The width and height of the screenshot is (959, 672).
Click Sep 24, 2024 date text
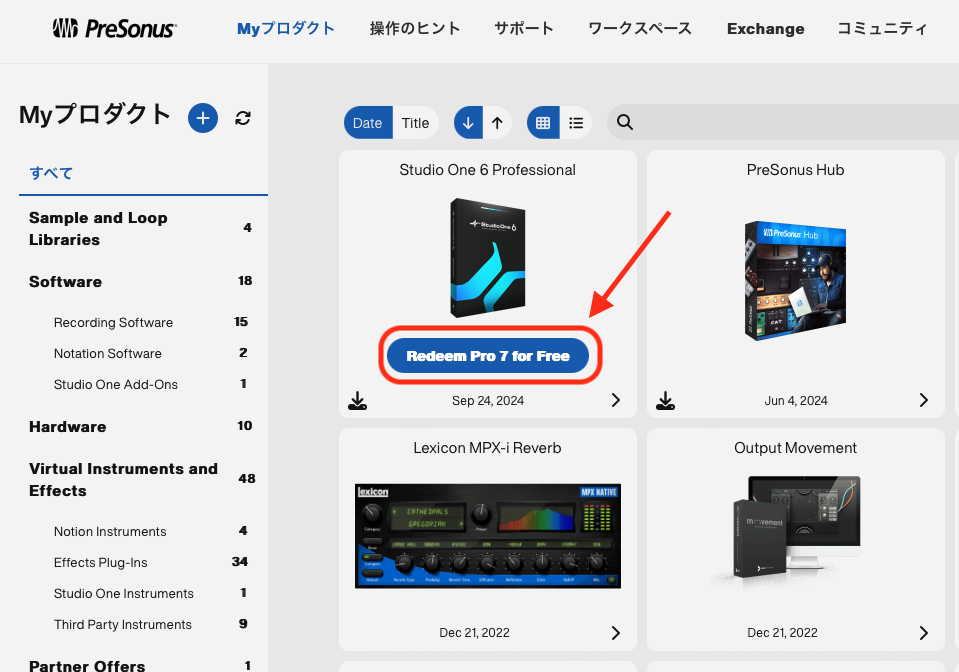point(488,401)
